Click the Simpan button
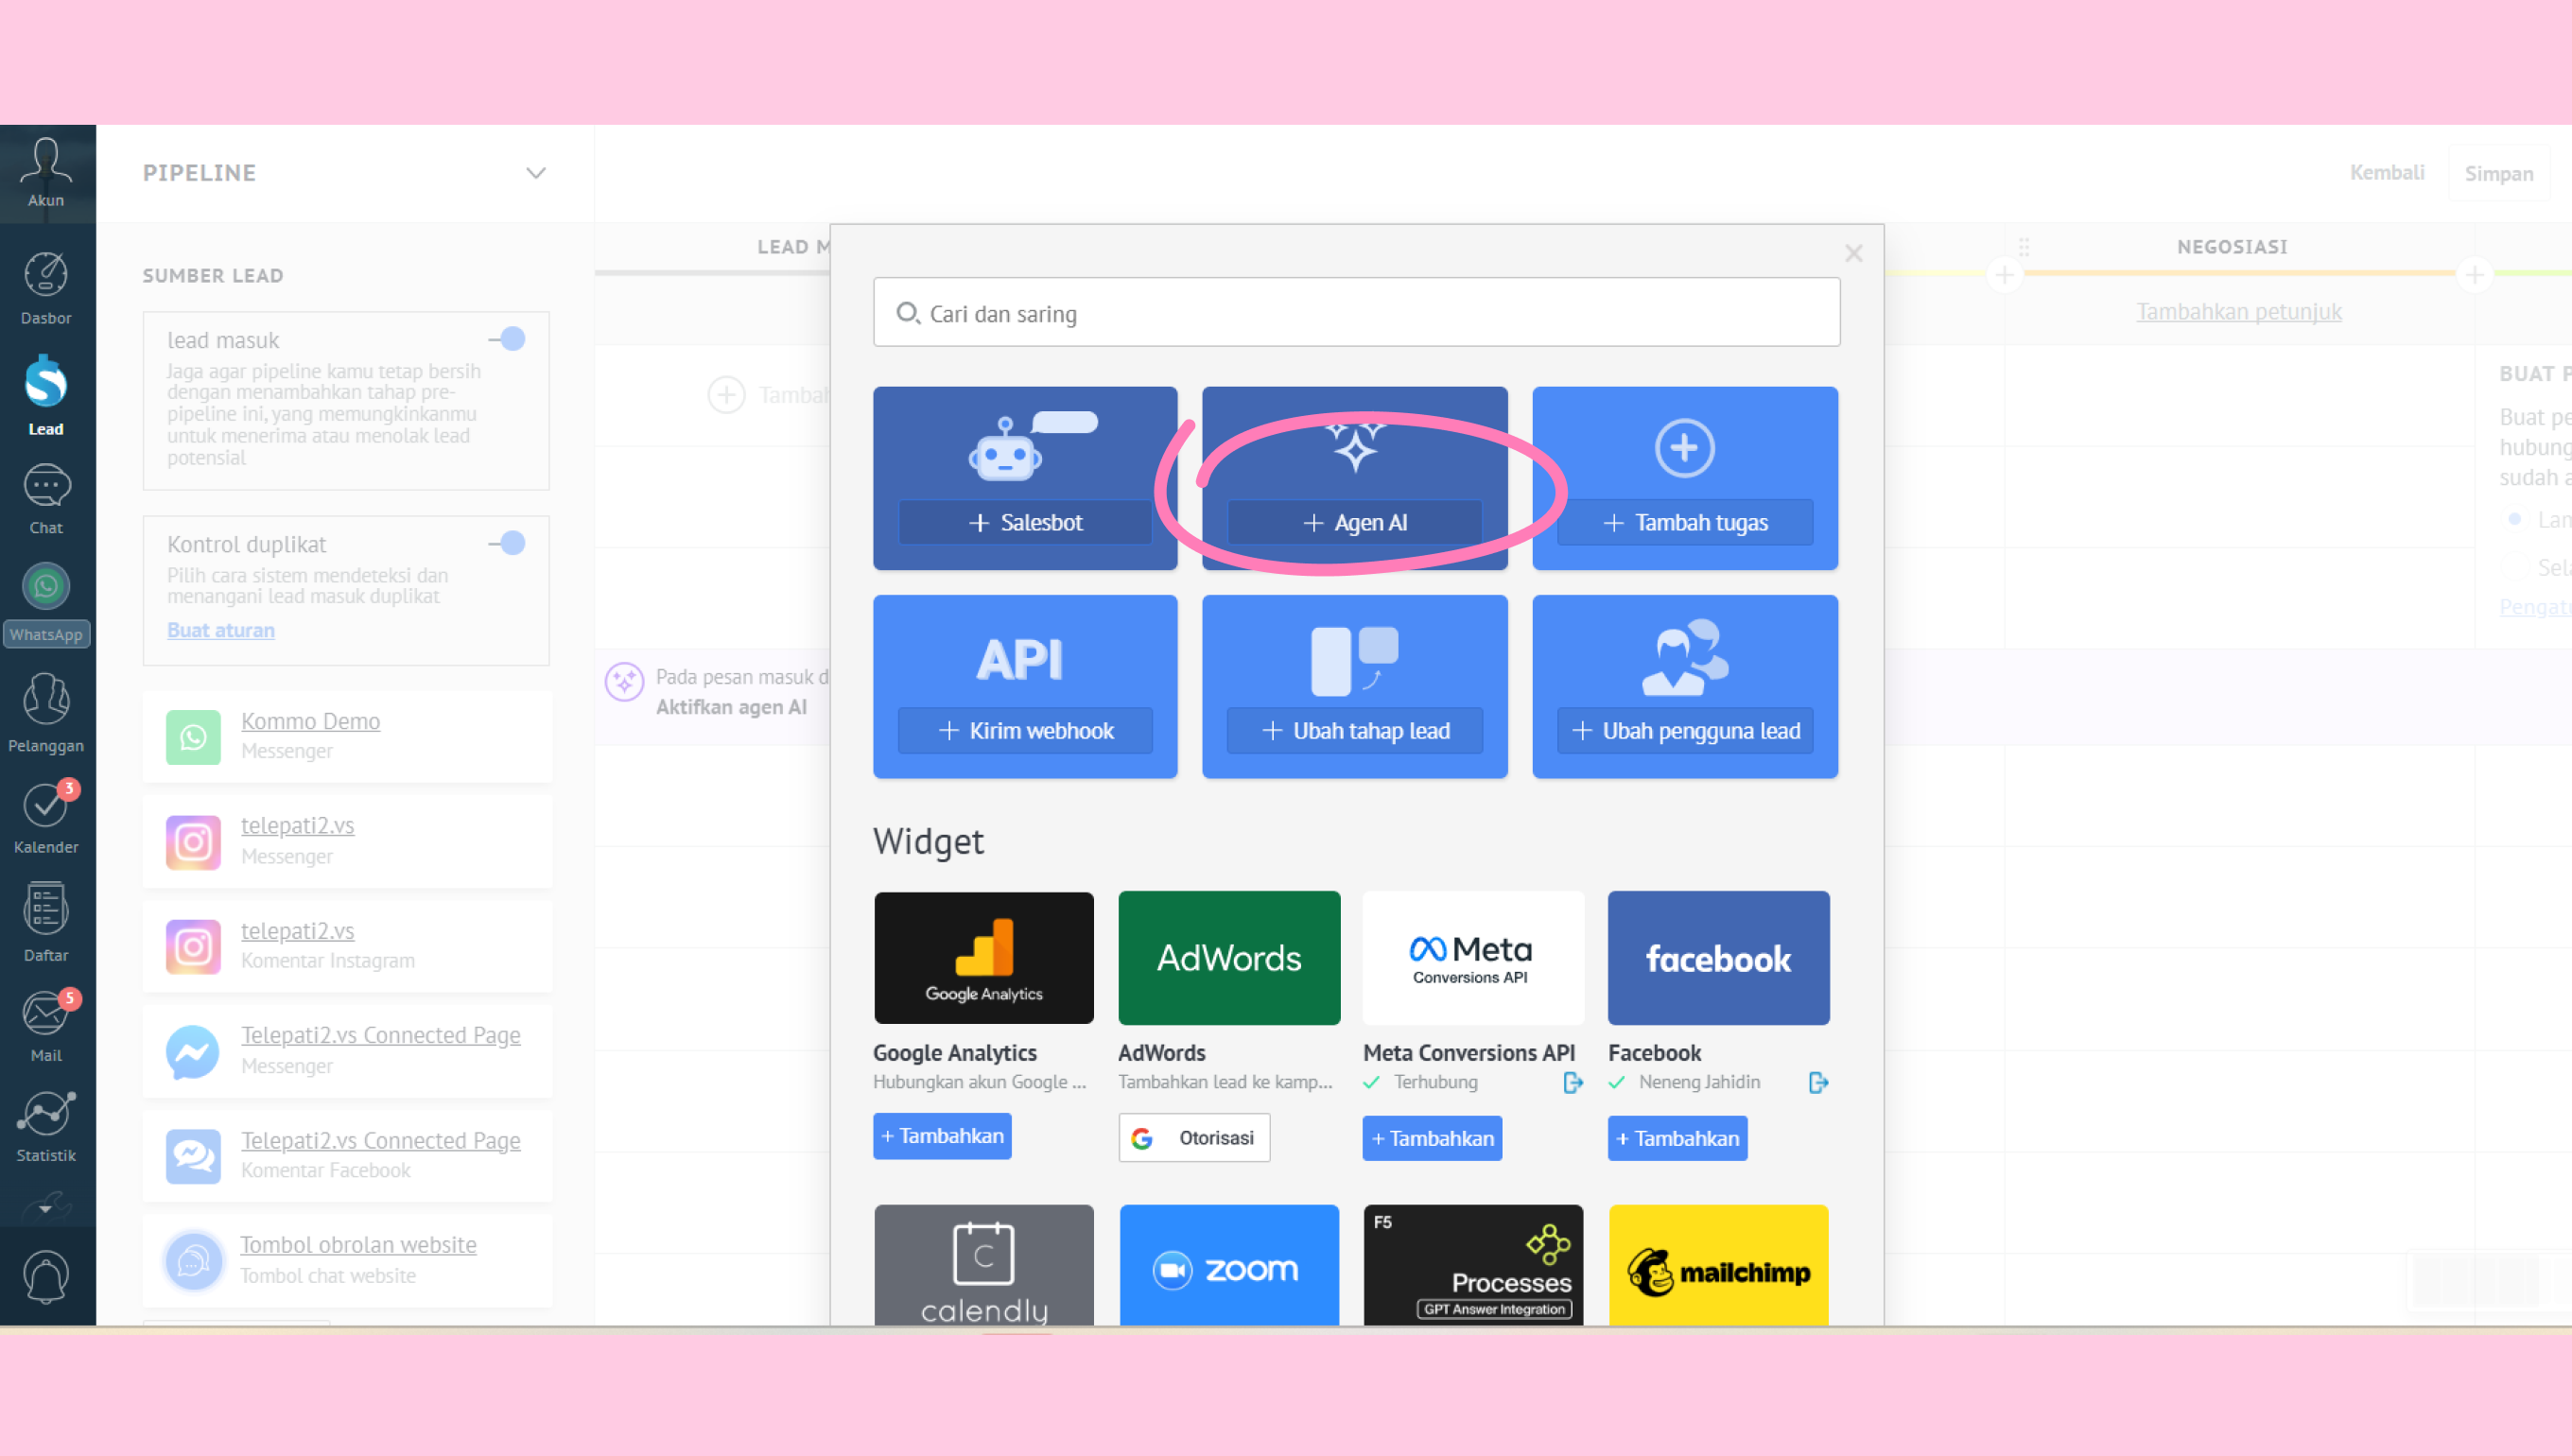This screenshot has height=1456, width=2572. [x=2498, y=173]
